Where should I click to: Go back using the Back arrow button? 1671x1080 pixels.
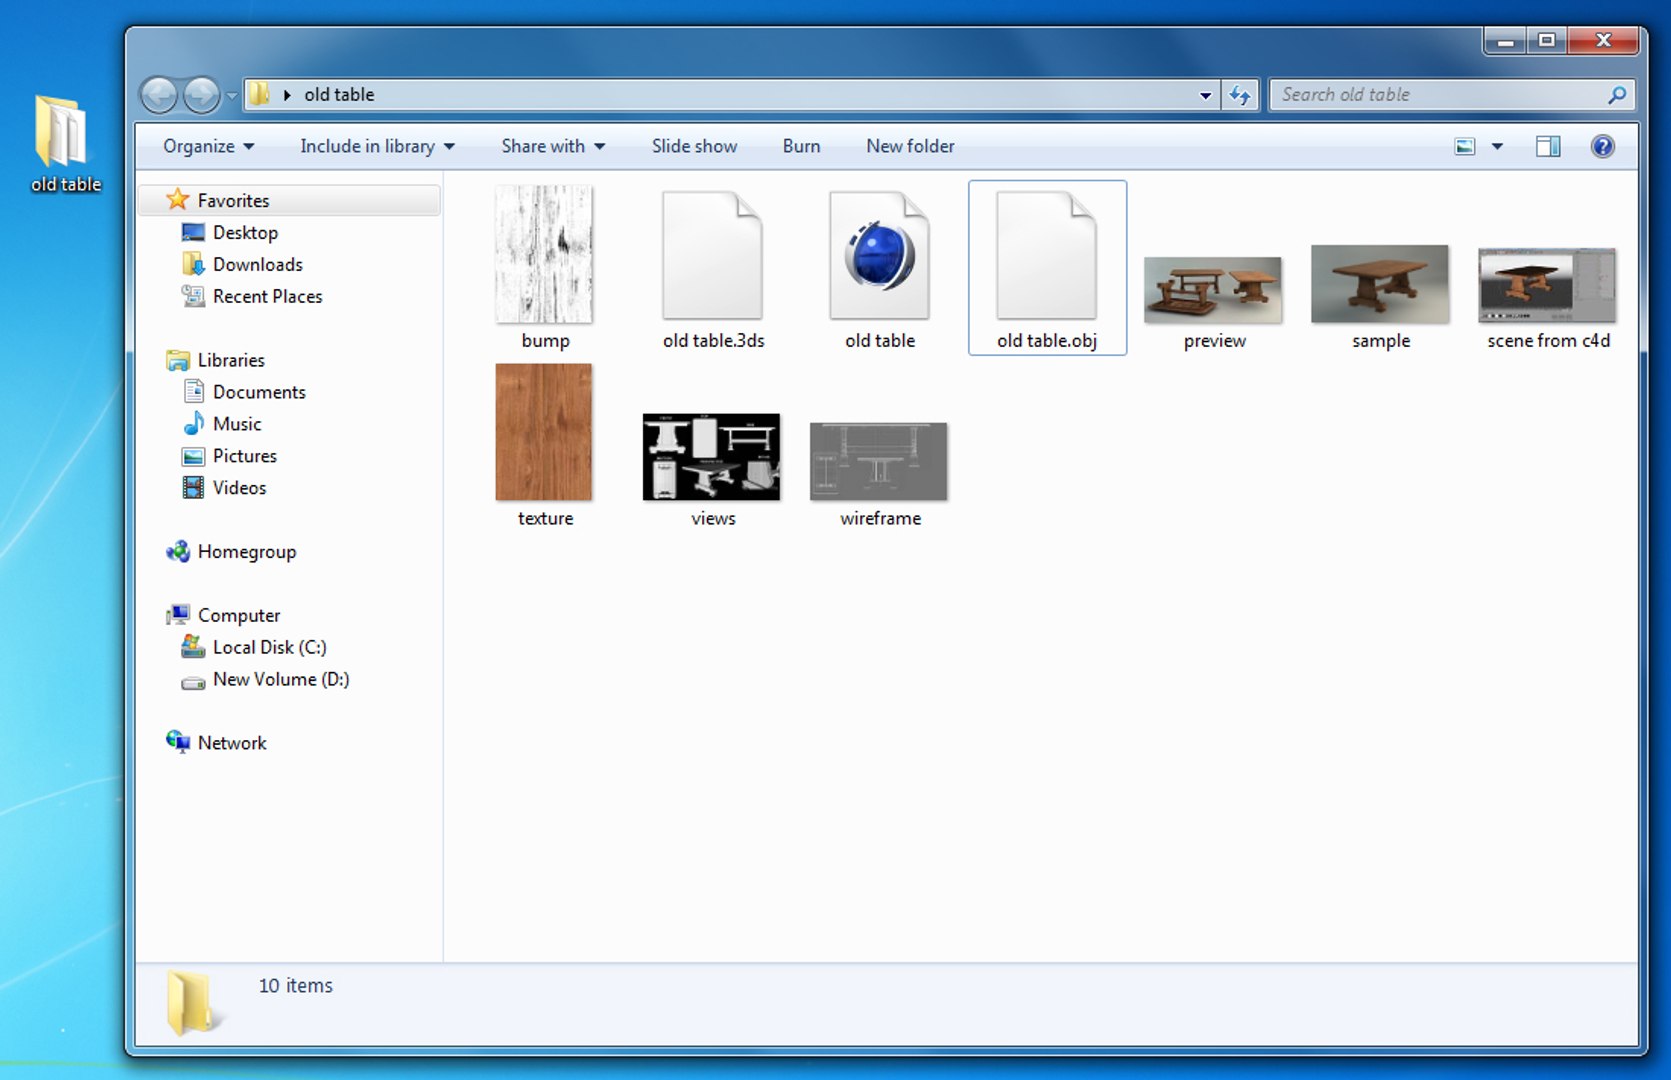tap(158, 95)
